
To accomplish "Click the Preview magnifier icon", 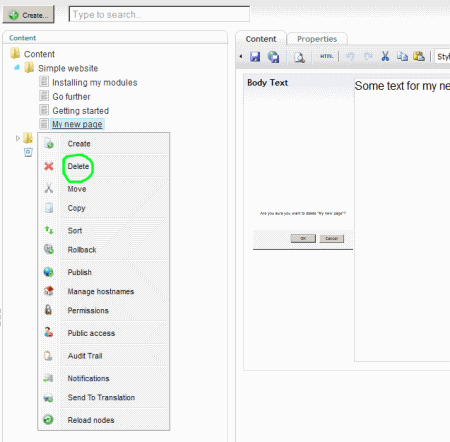I will pos(299,57).
